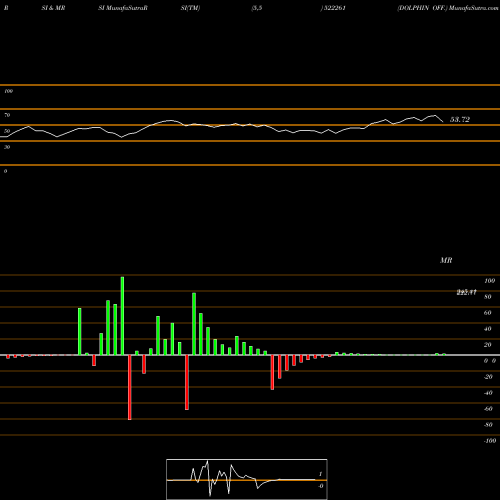Click the SI & MR header text
500x500 pixels.
[53, 8]
